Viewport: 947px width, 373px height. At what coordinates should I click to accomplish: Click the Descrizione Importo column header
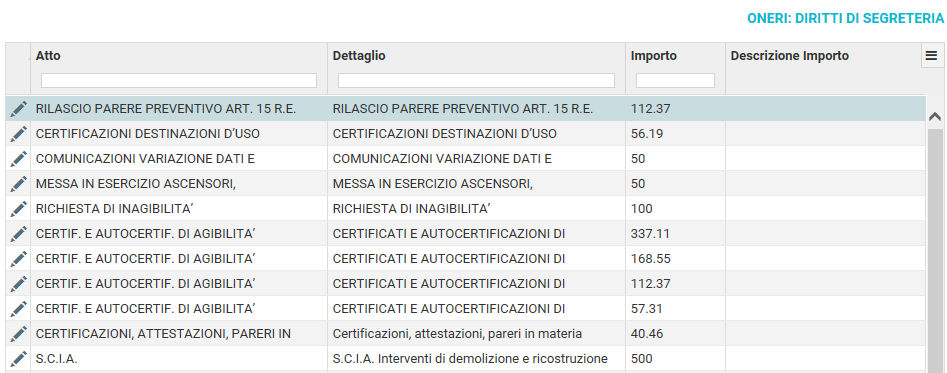789,56
